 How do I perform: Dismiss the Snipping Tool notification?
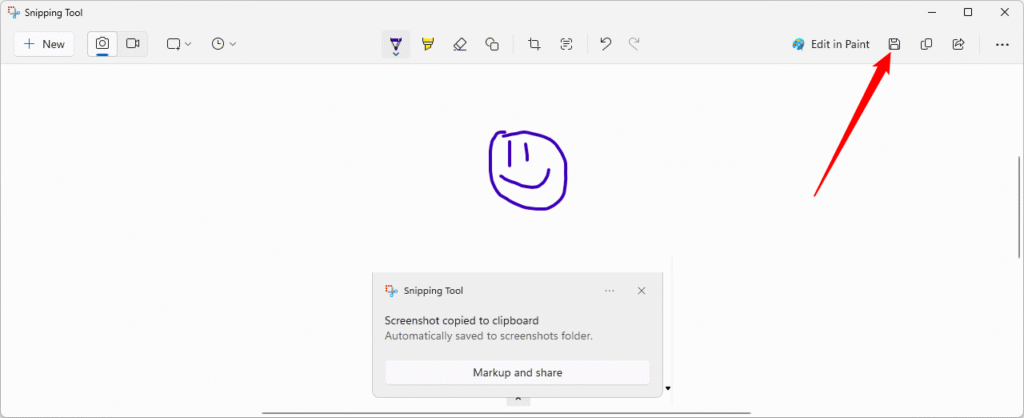click(x=641, y=291)
